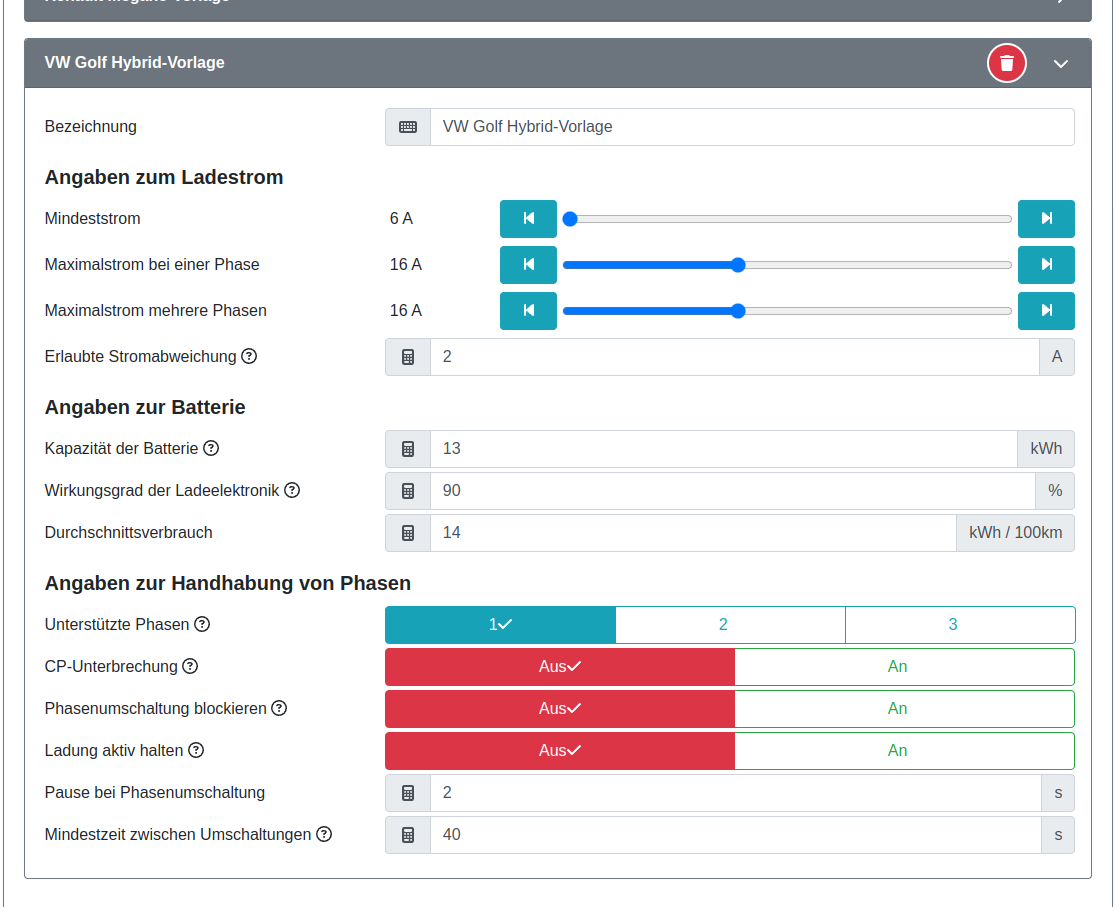Open help for Erlaubte Stromabweichung
1115x907 pixels.
249,356
